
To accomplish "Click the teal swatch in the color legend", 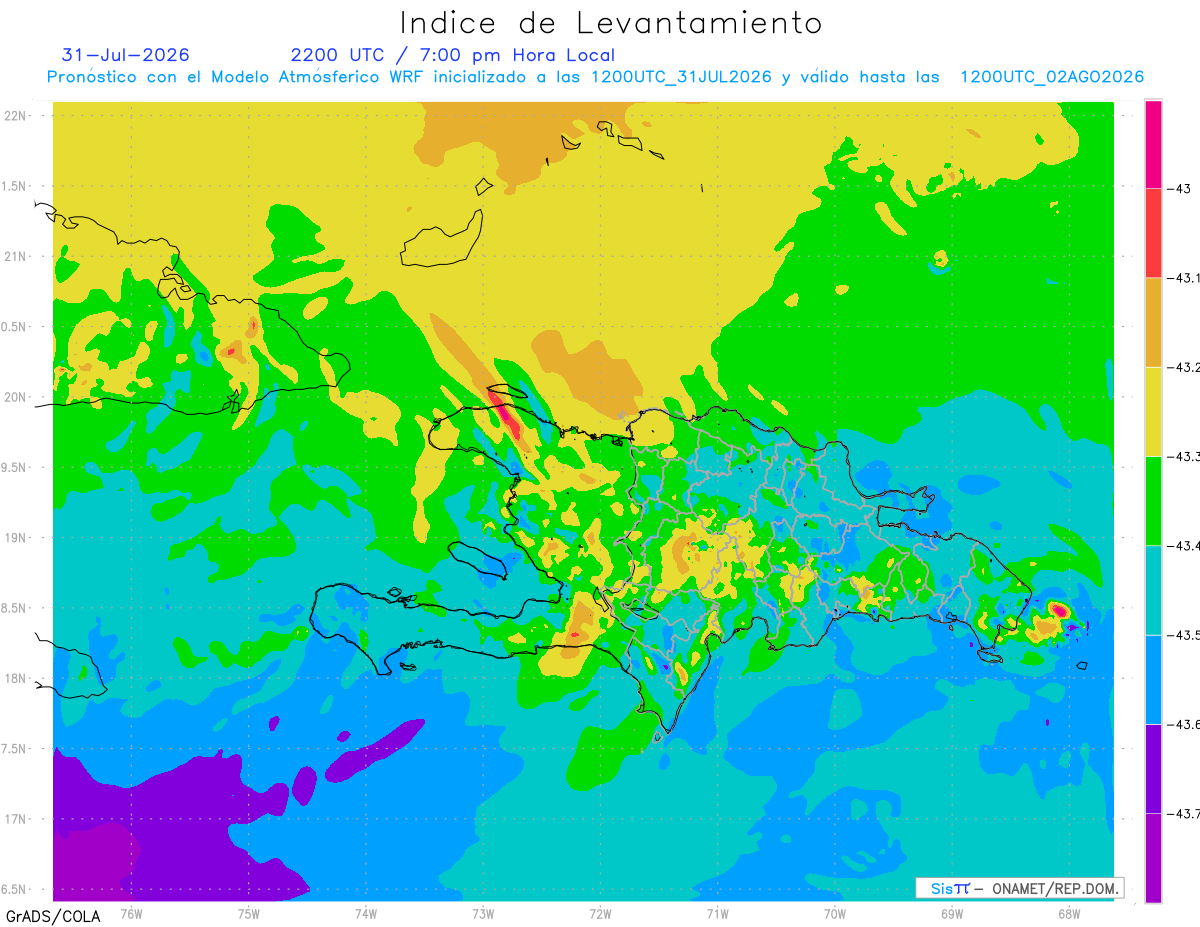I will click(x=1153, y=590).
